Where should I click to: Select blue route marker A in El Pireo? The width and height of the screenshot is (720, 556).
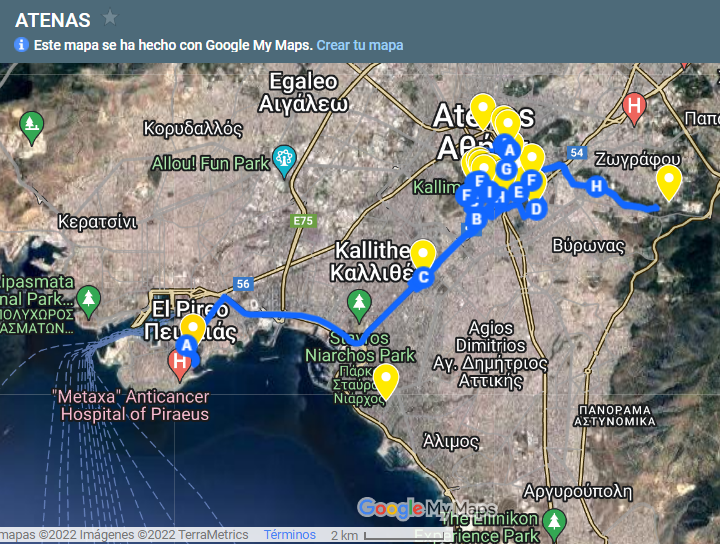point(186,345)
